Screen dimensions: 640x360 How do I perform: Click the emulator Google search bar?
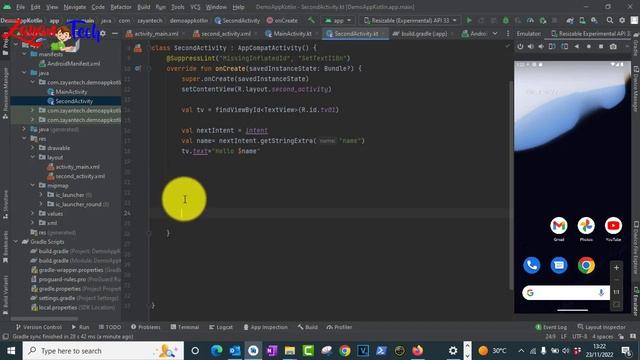click(566, 293)
